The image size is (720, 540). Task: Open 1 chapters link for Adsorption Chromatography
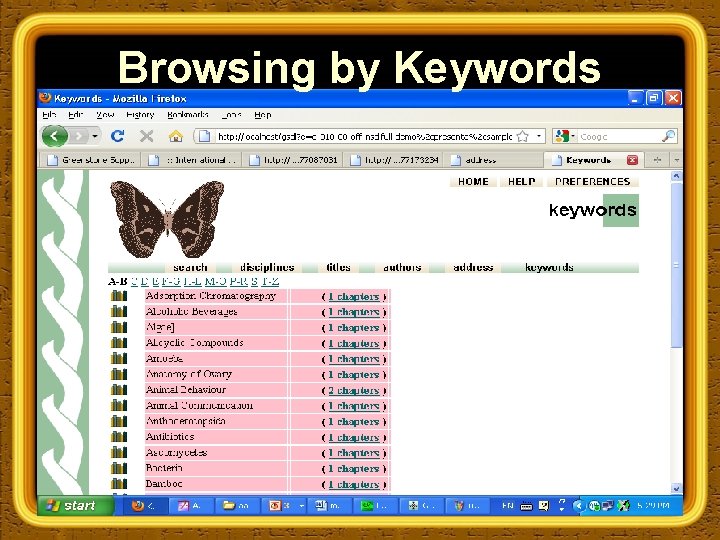tap(354, 297)
